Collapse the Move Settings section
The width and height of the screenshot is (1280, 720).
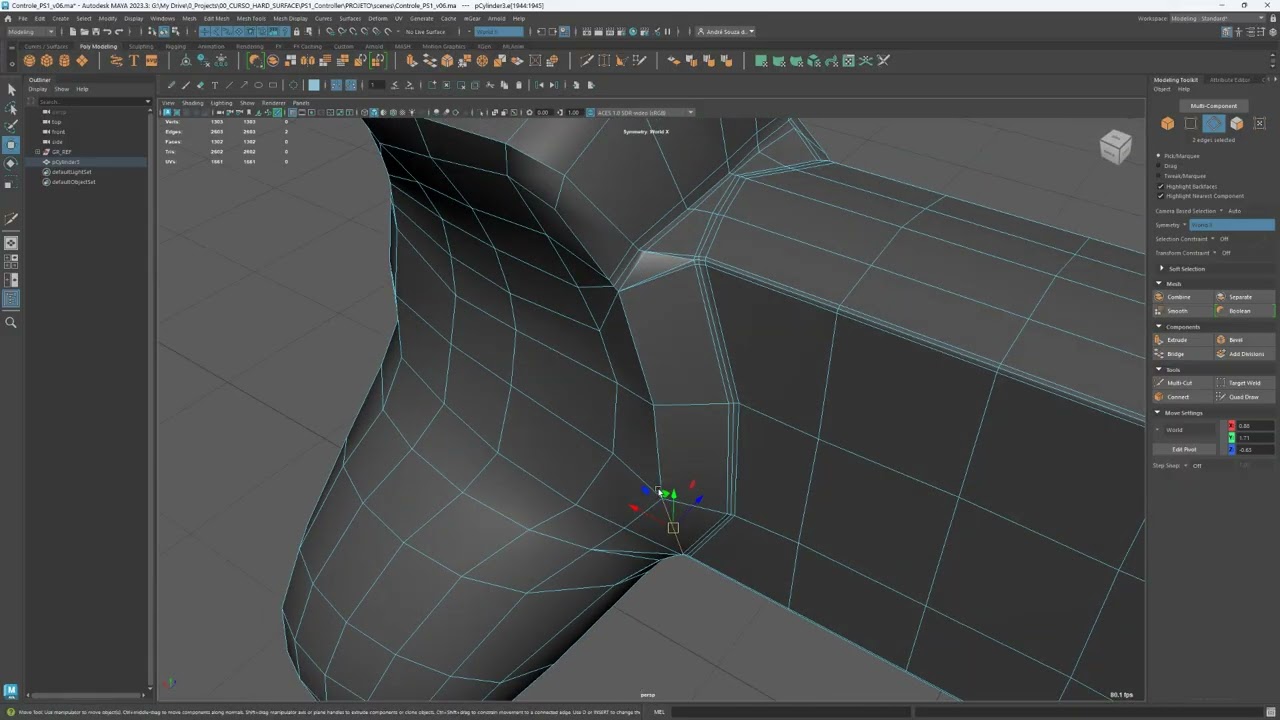[x=1159, y=413]
